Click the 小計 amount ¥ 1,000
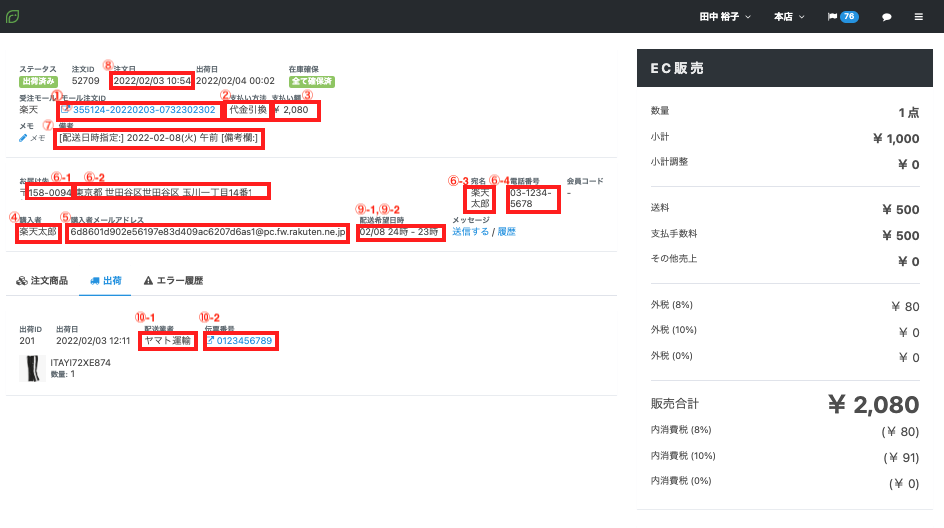 896,138
